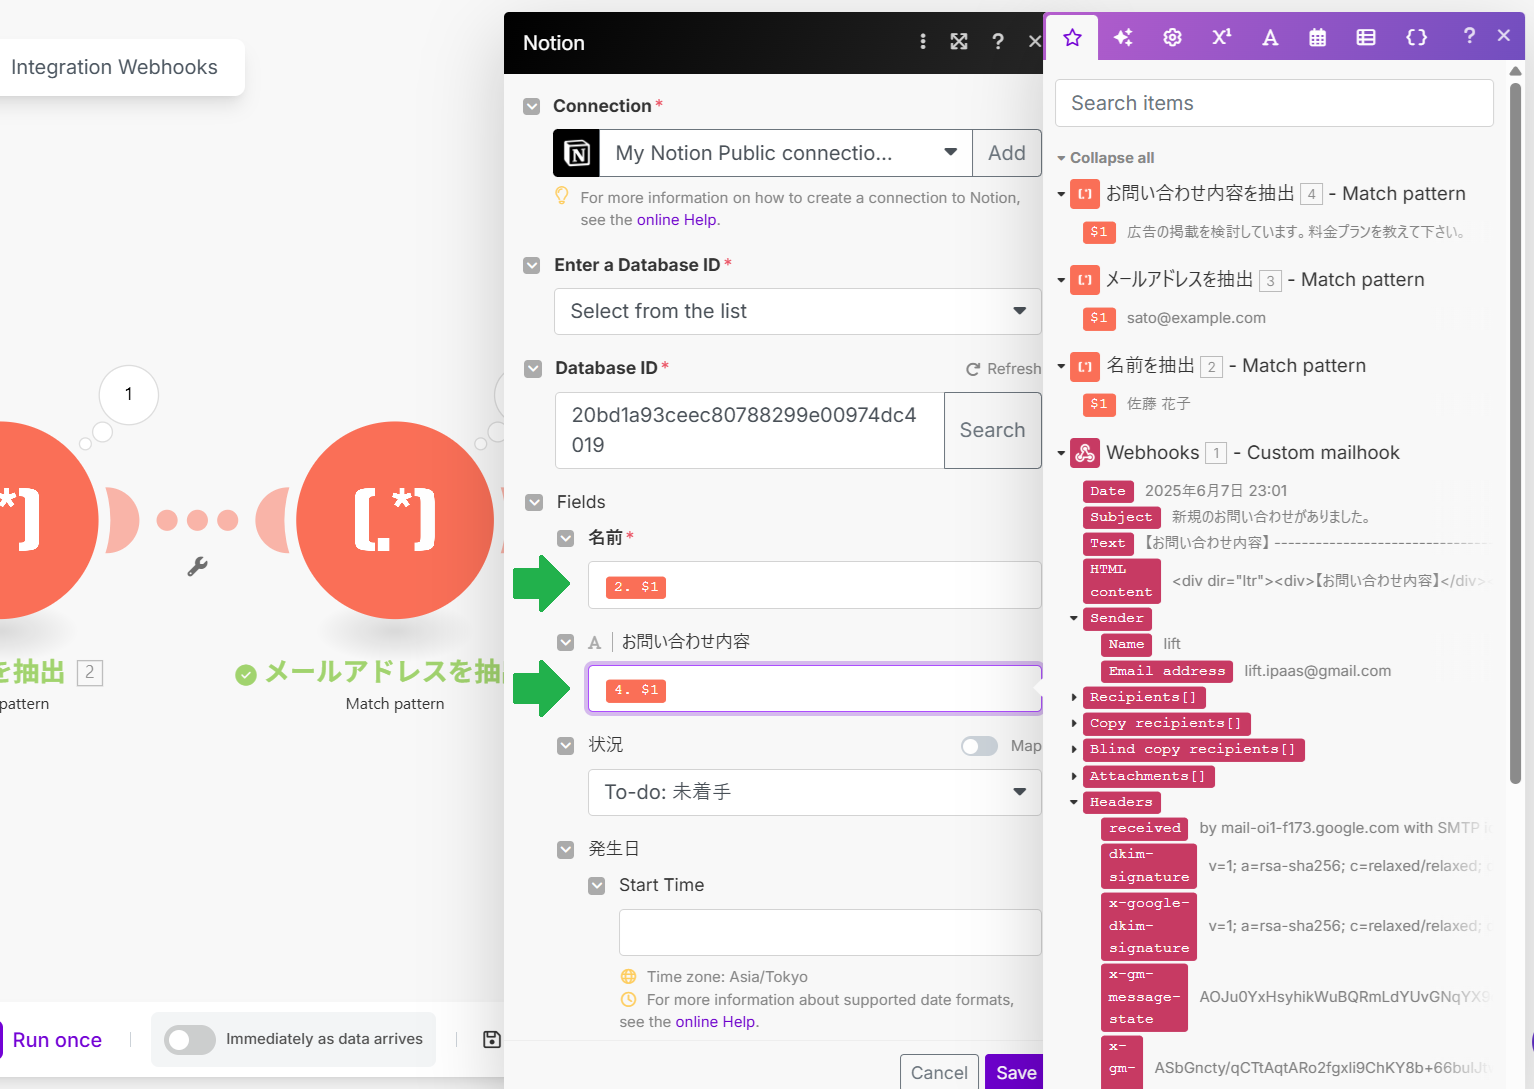Toggle the 名前 field checkbox

(x=566, y=538)
